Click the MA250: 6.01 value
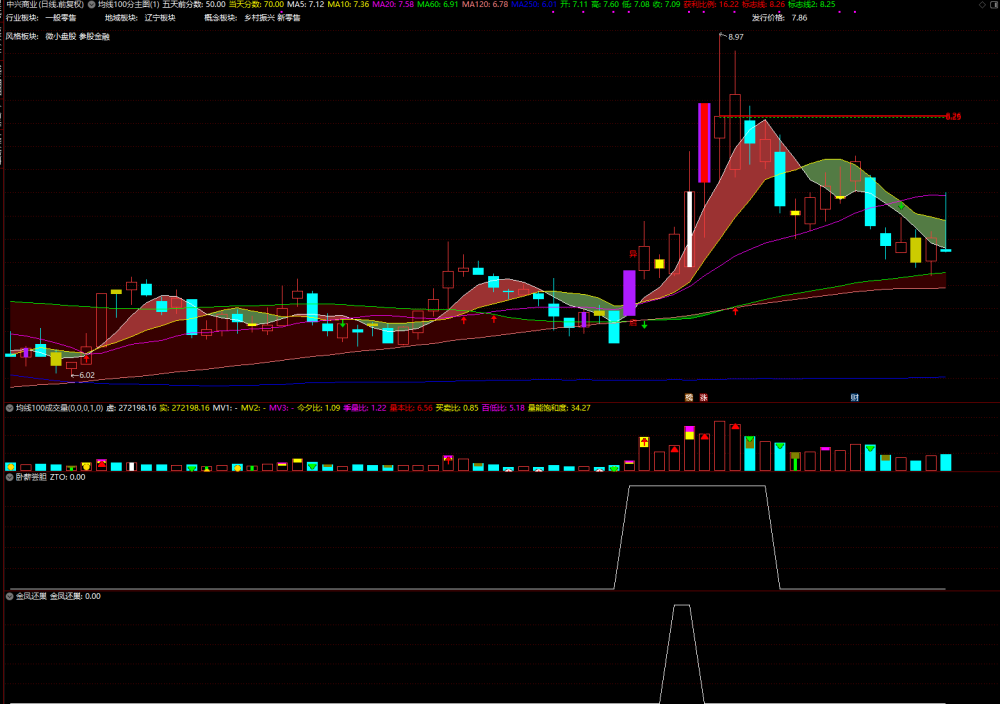1000x704 pixels. coord(534,4)
